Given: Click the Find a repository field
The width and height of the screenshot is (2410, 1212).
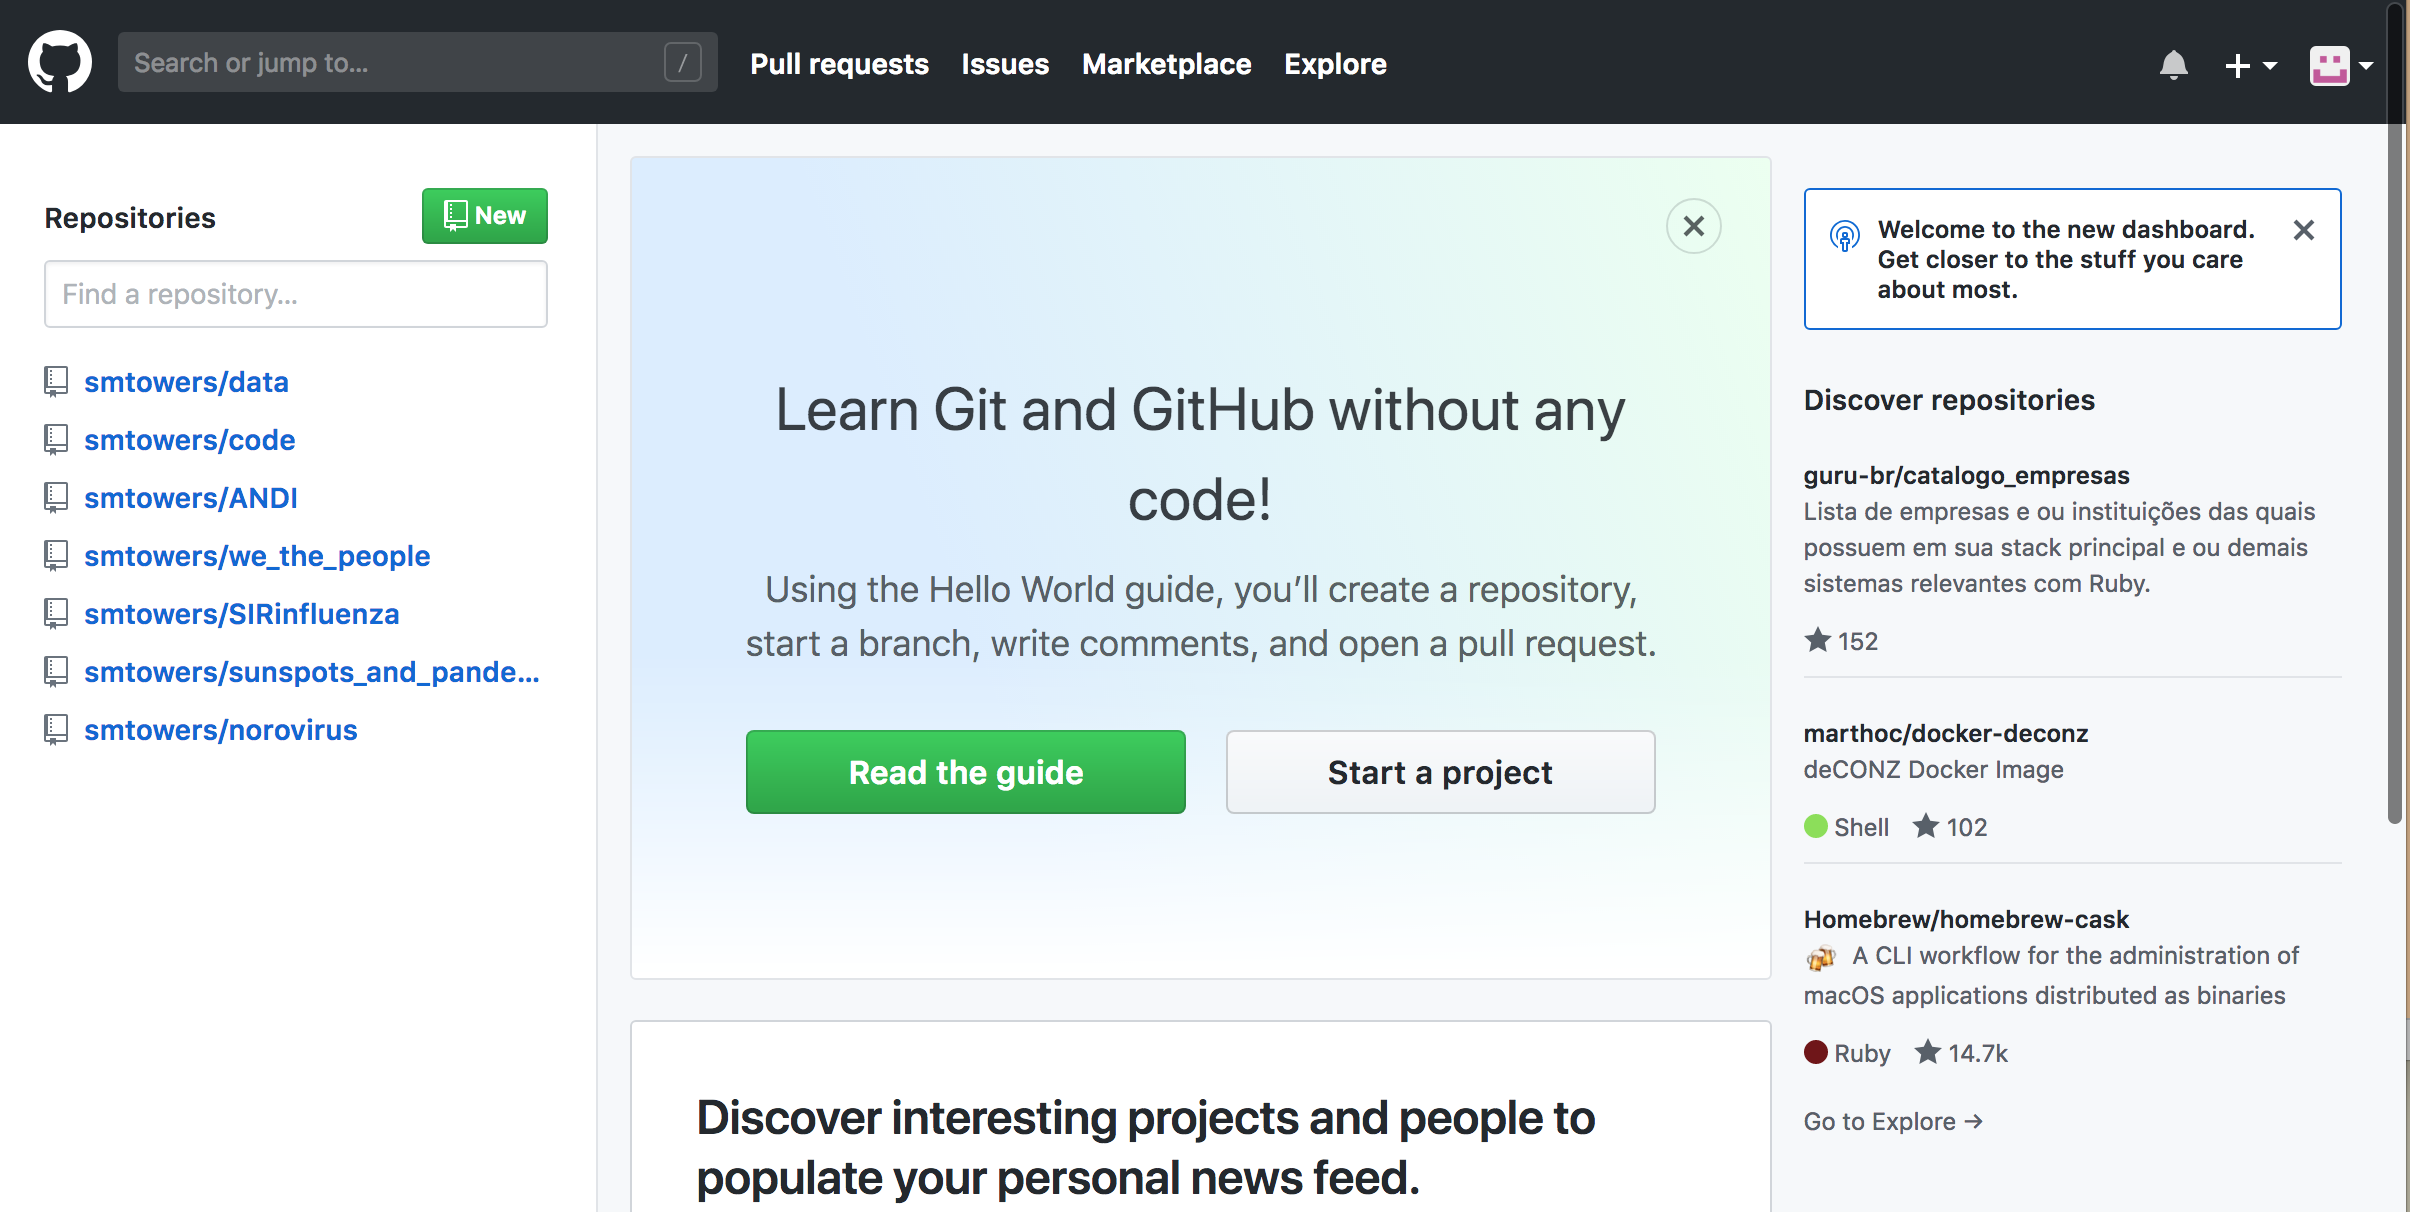Looking at the screenshot, I should pyautogui.click(x=296, y=294).
